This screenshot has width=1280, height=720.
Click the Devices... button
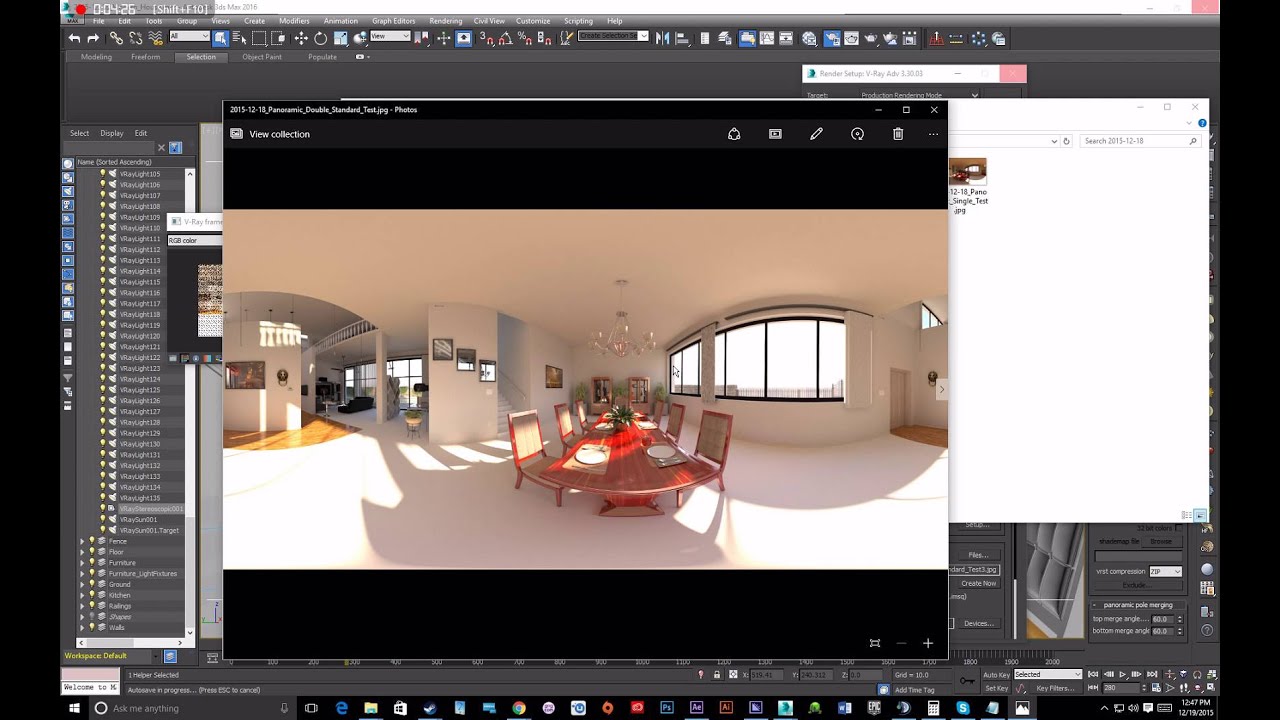(x=978, y=623)
